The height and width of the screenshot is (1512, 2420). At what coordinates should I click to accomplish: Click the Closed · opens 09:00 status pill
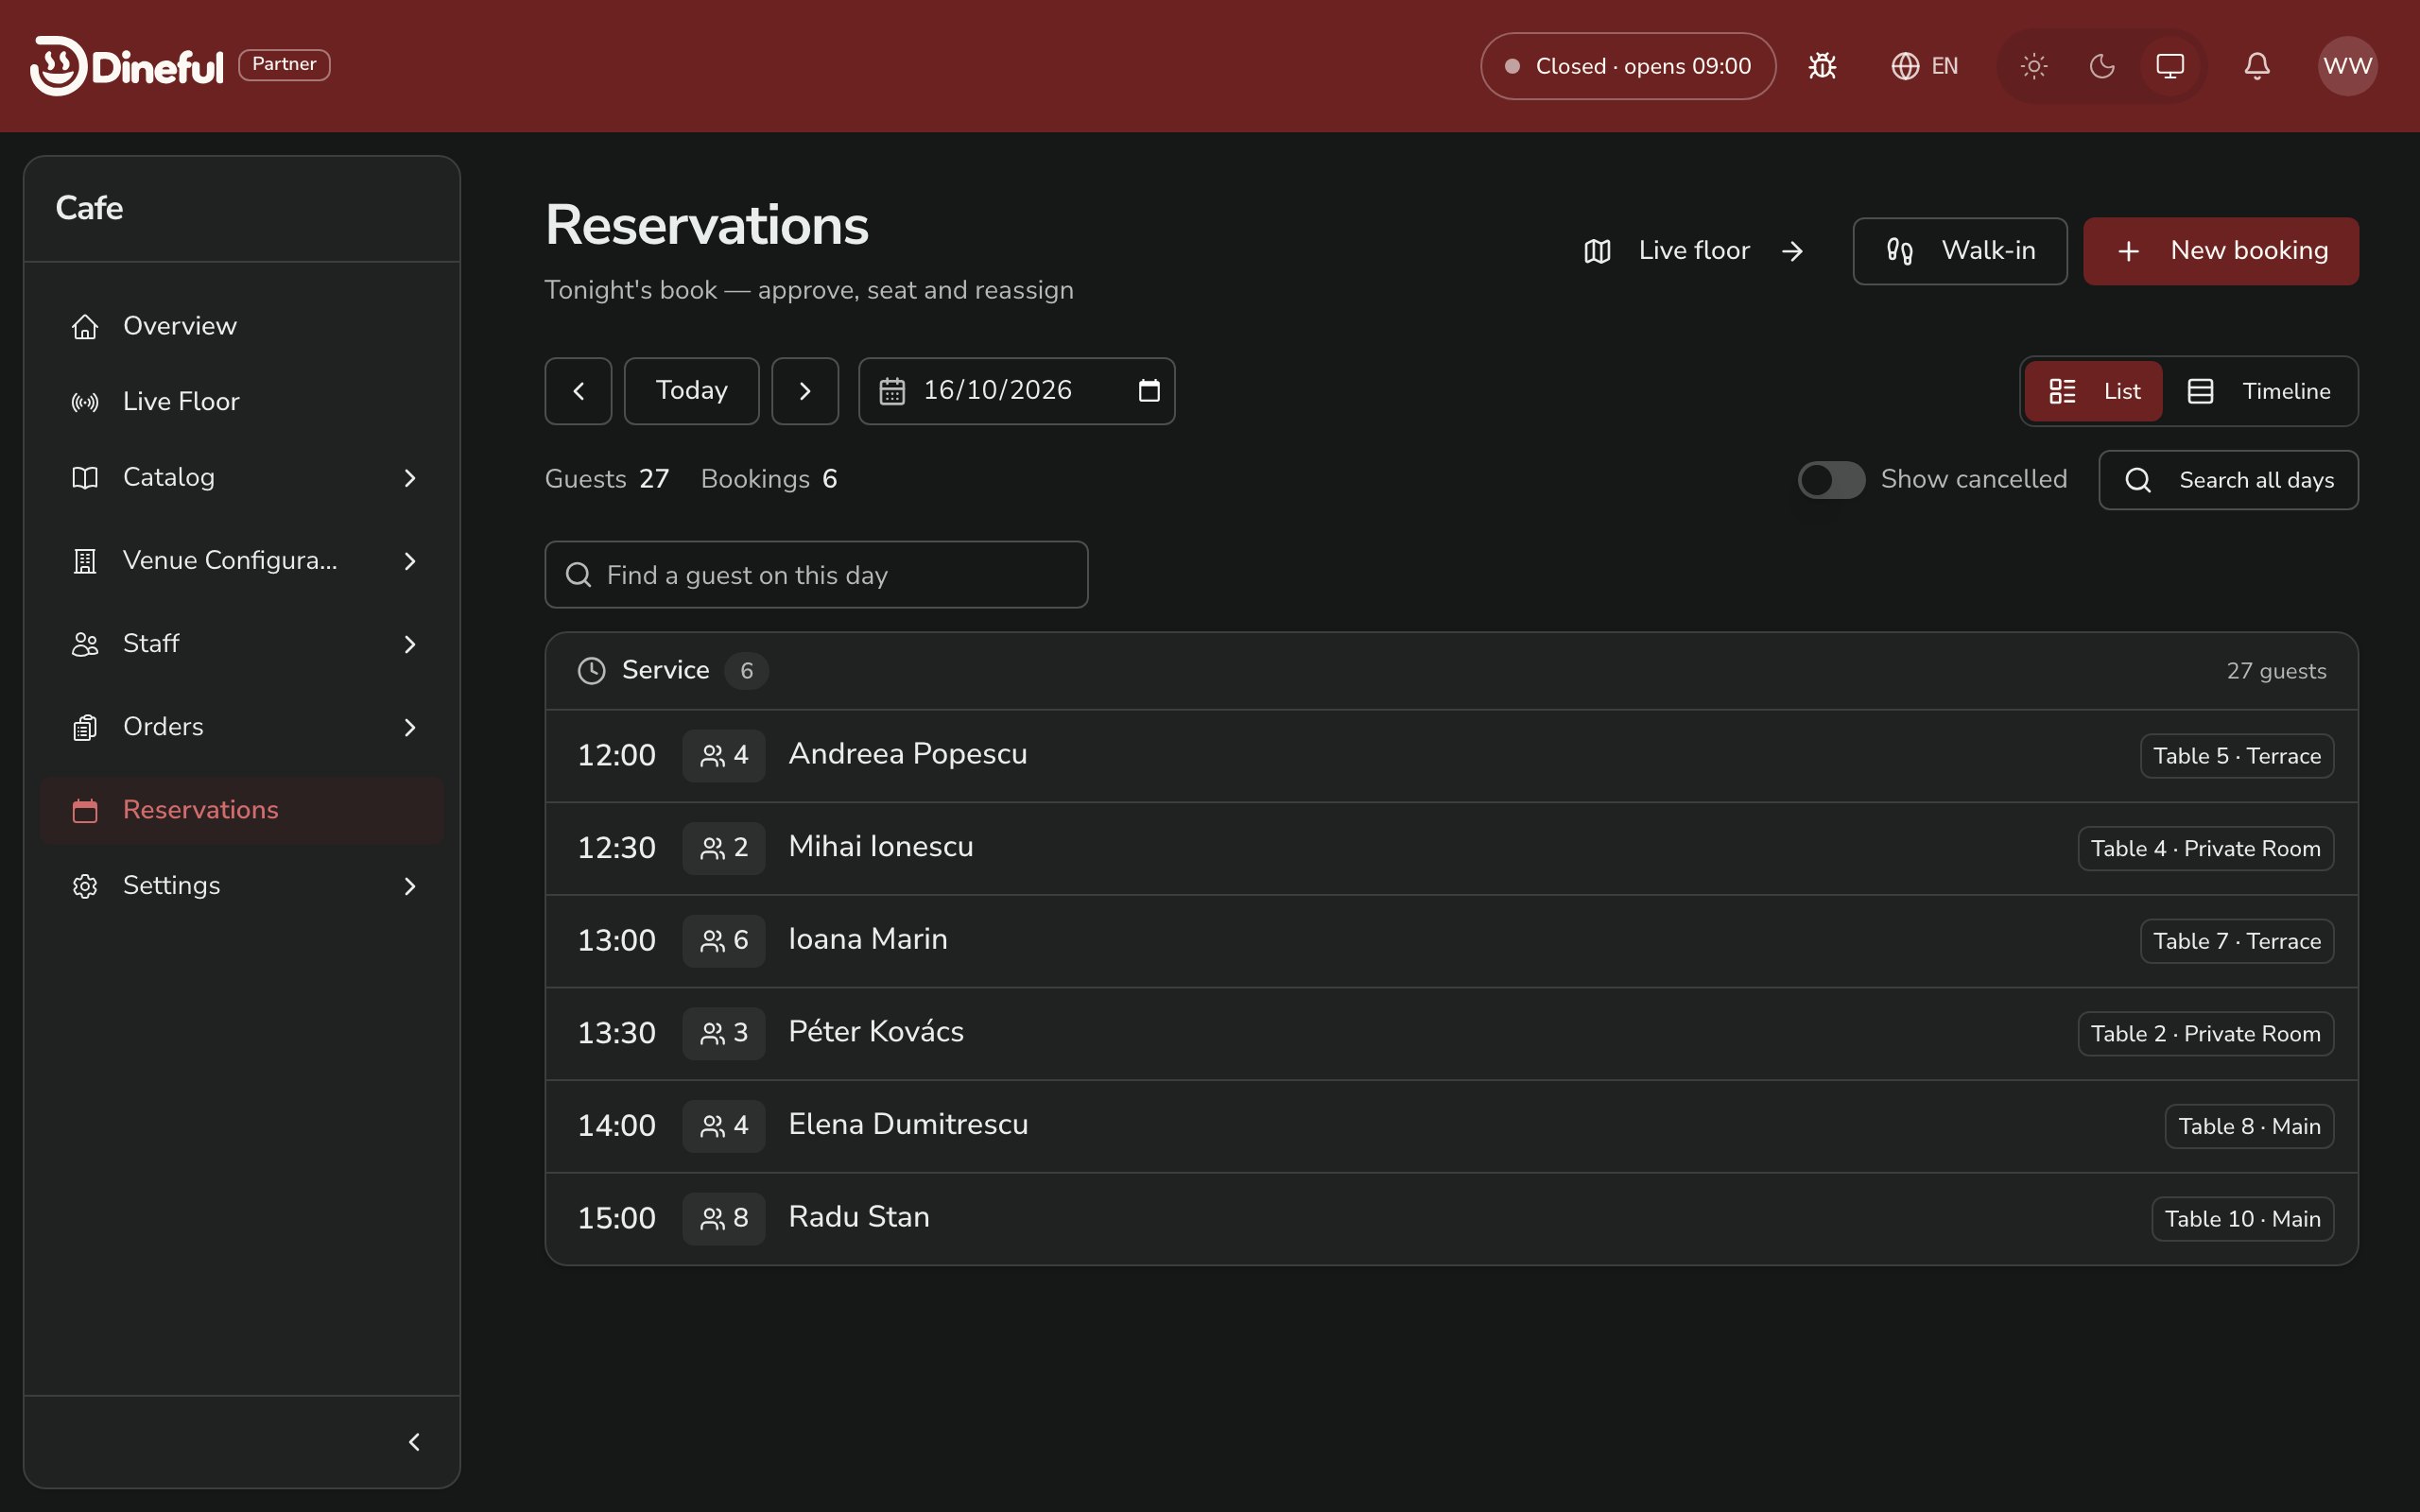pyautogui.click(x=1628, y=66)
